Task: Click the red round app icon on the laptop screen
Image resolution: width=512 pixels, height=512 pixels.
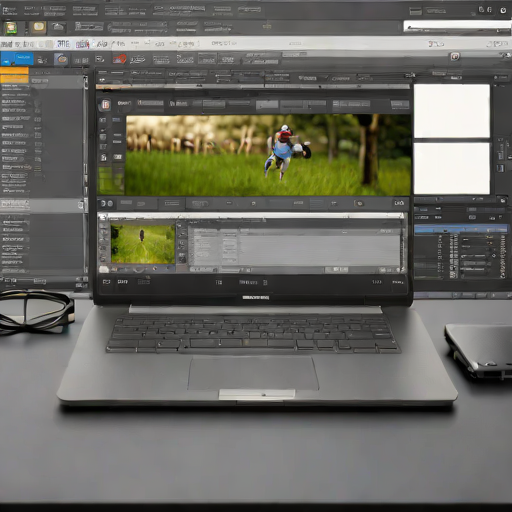Action: click(105, 105)
